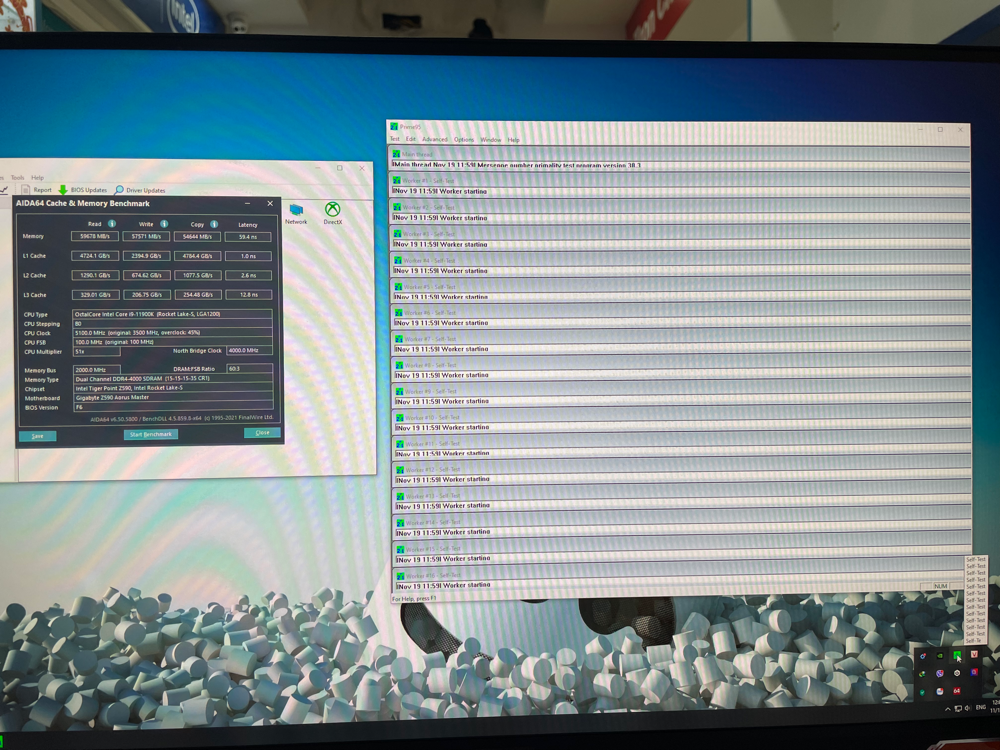Click the red AIDA64 tray icon
This screenshot has height=750, width=1000.
pos(957,691)
